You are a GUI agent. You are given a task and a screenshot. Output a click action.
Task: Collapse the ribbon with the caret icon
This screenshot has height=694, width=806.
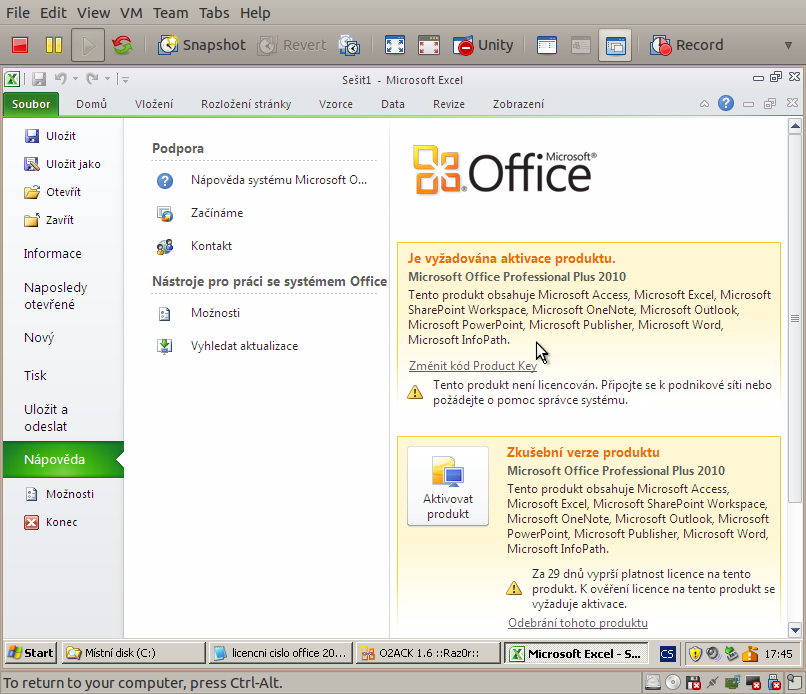704,104
